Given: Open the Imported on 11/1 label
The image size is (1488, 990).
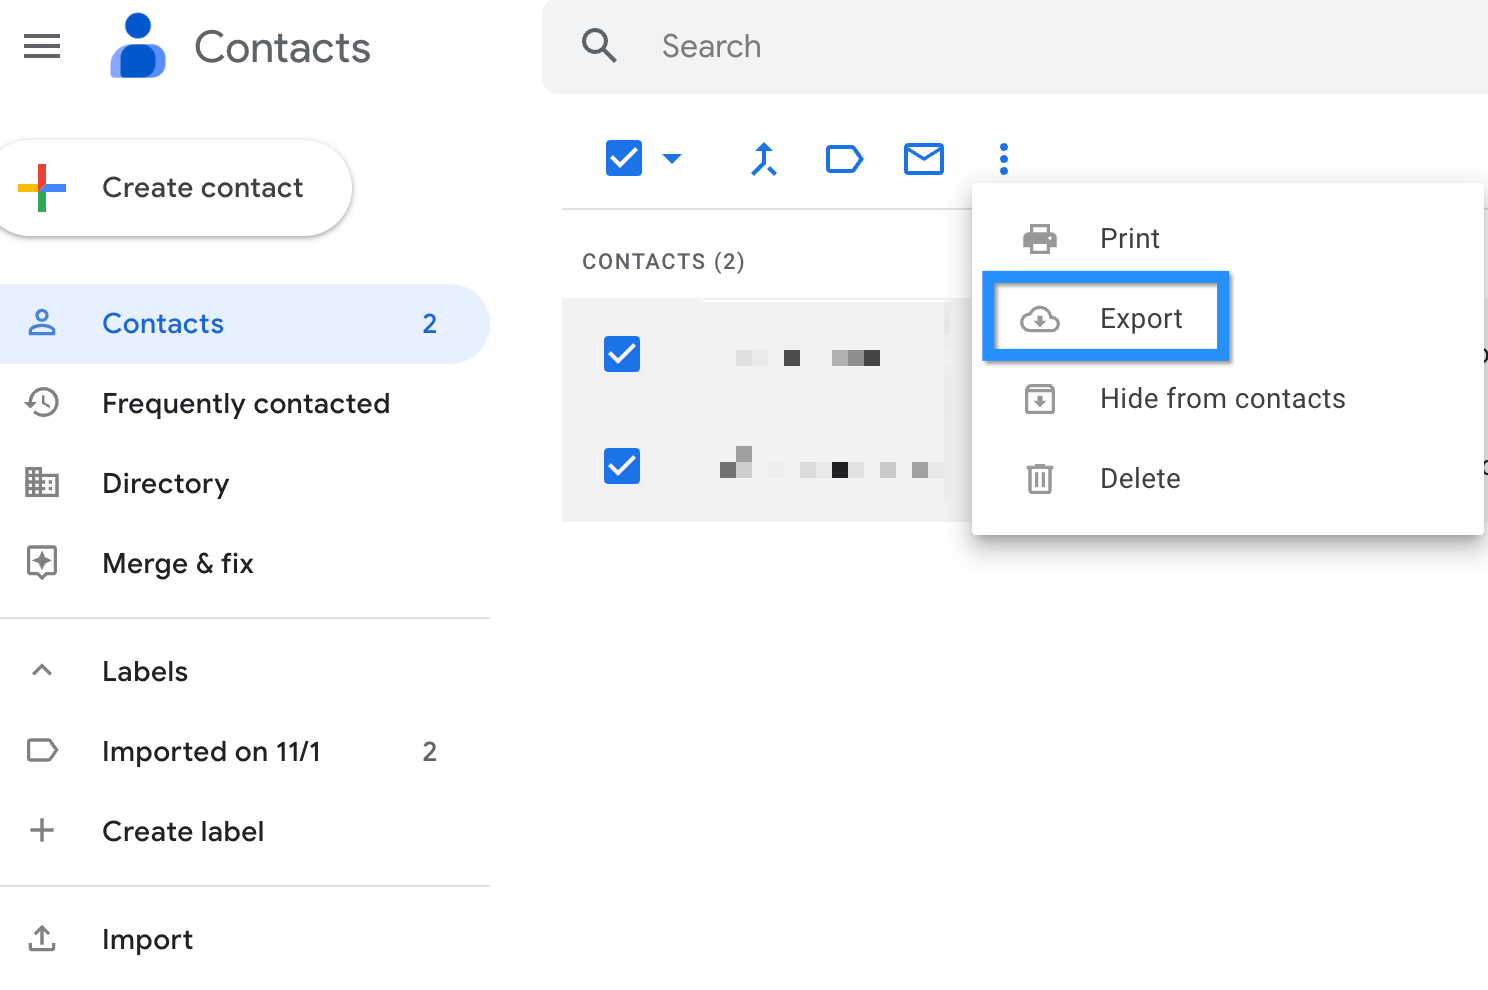Looking at the screenshot, I should point(211,751).
